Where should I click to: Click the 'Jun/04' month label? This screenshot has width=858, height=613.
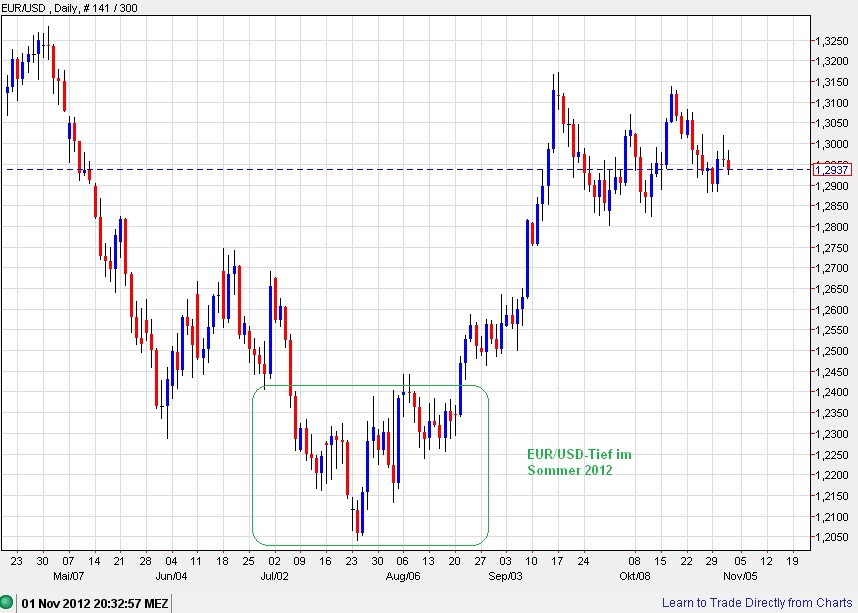[171, 576]
